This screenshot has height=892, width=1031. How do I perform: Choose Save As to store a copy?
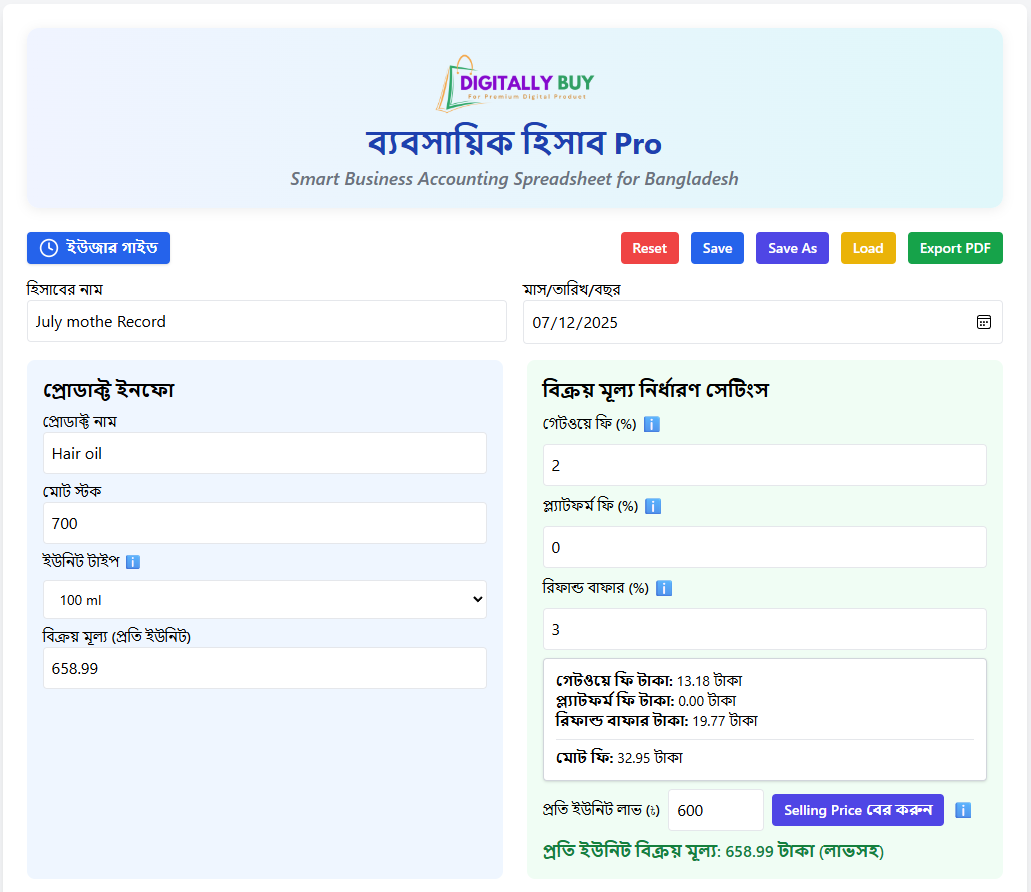792,248
